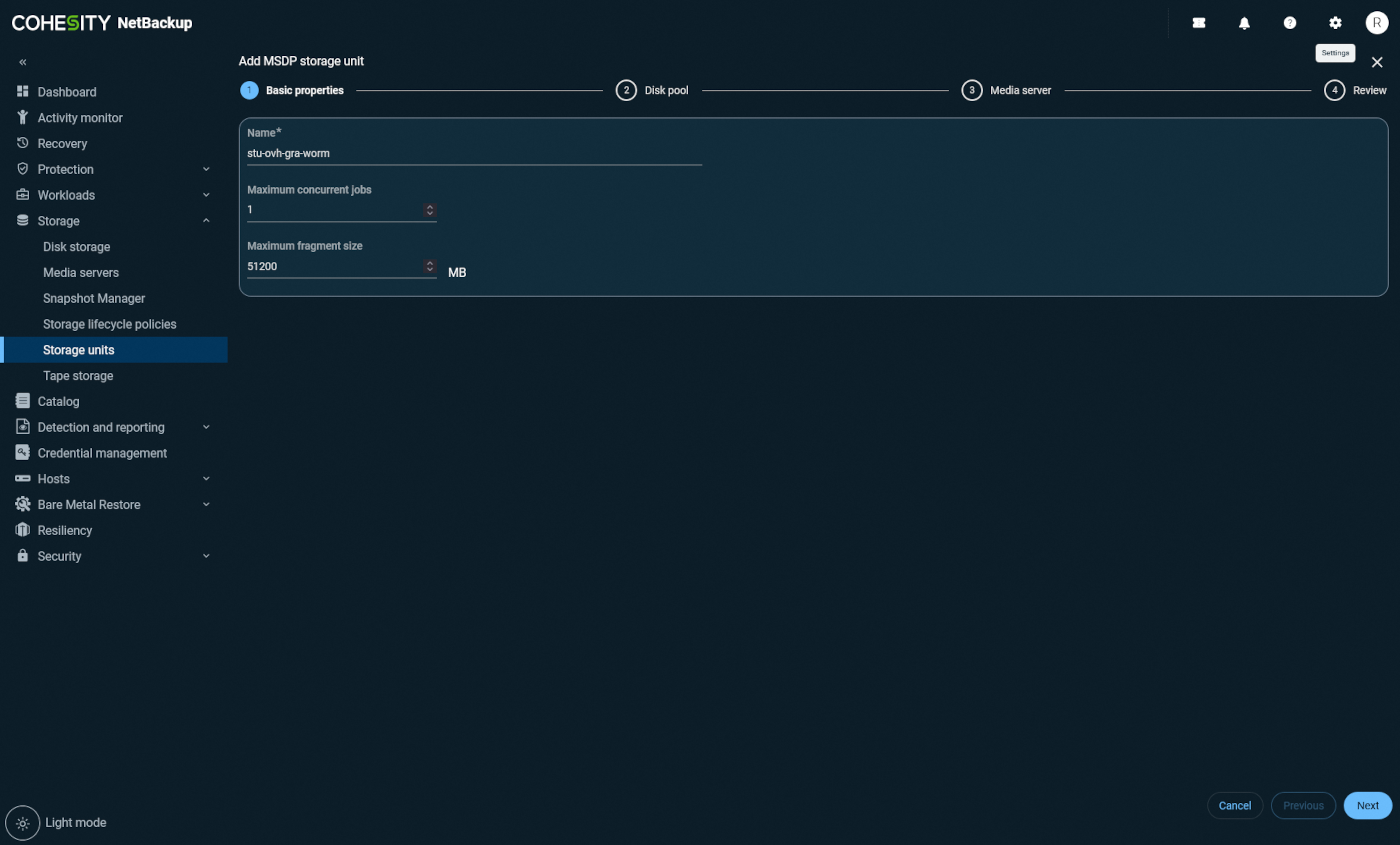Switch to Light mode
Viewport: 1400px width, 845px height.
(23, 822)
